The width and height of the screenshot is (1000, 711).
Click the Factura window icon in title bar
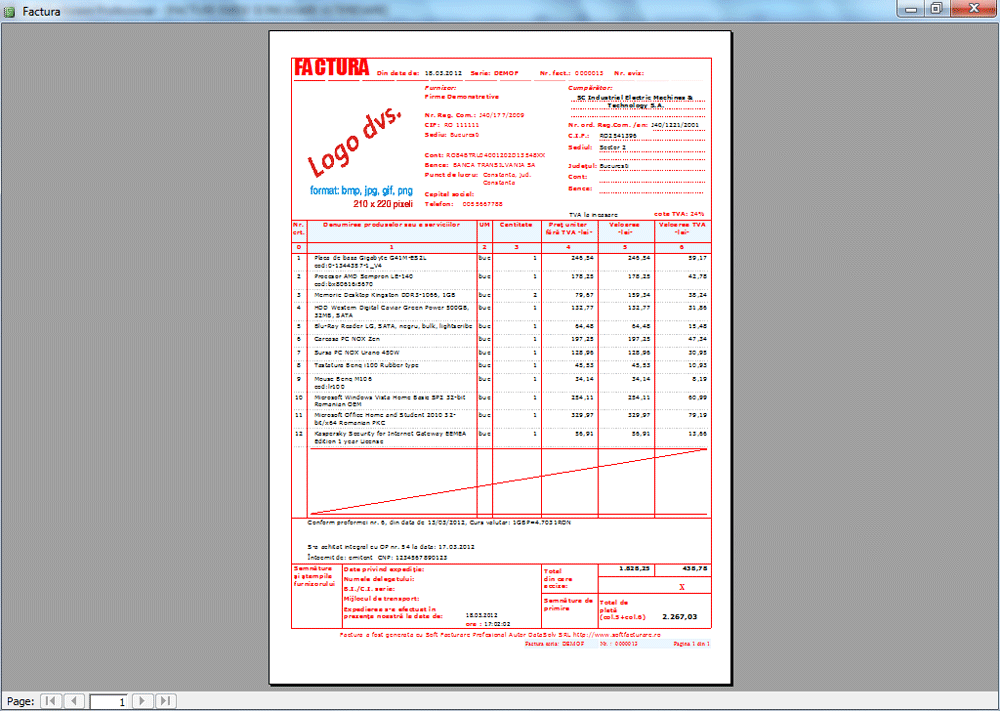pyautogui.click(x=10, y=9)
